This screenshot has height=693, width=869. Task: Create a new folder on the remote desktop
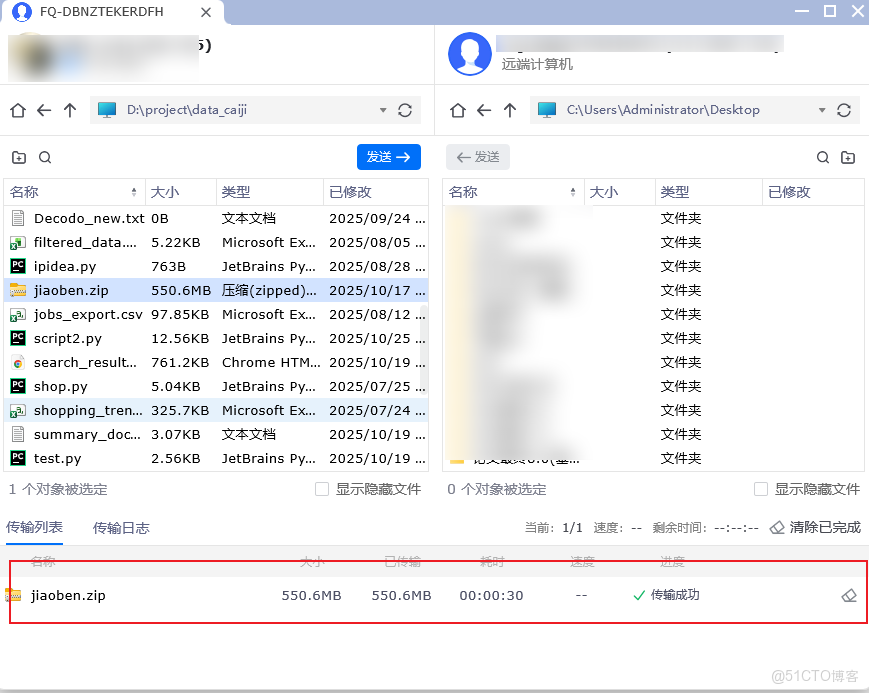[x=848, y=157]
